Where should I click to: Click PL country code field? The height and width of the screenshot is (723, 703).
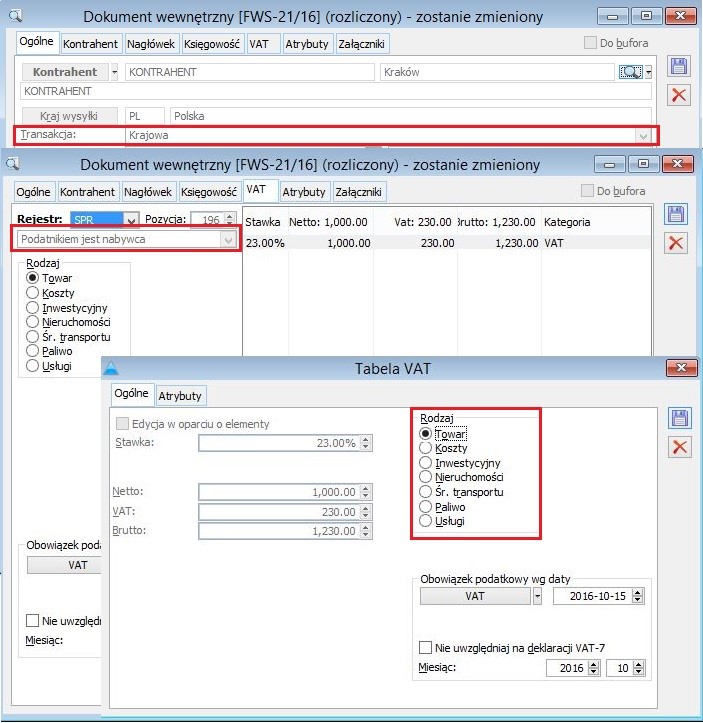(144, 116)
